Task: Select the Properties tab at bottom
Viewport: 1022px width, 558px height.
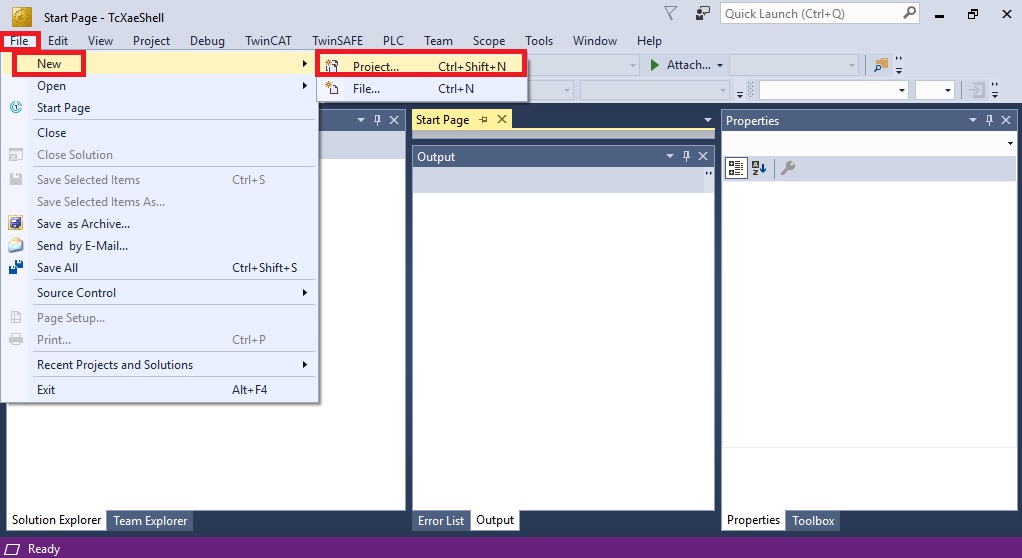Action: point(753,520)
